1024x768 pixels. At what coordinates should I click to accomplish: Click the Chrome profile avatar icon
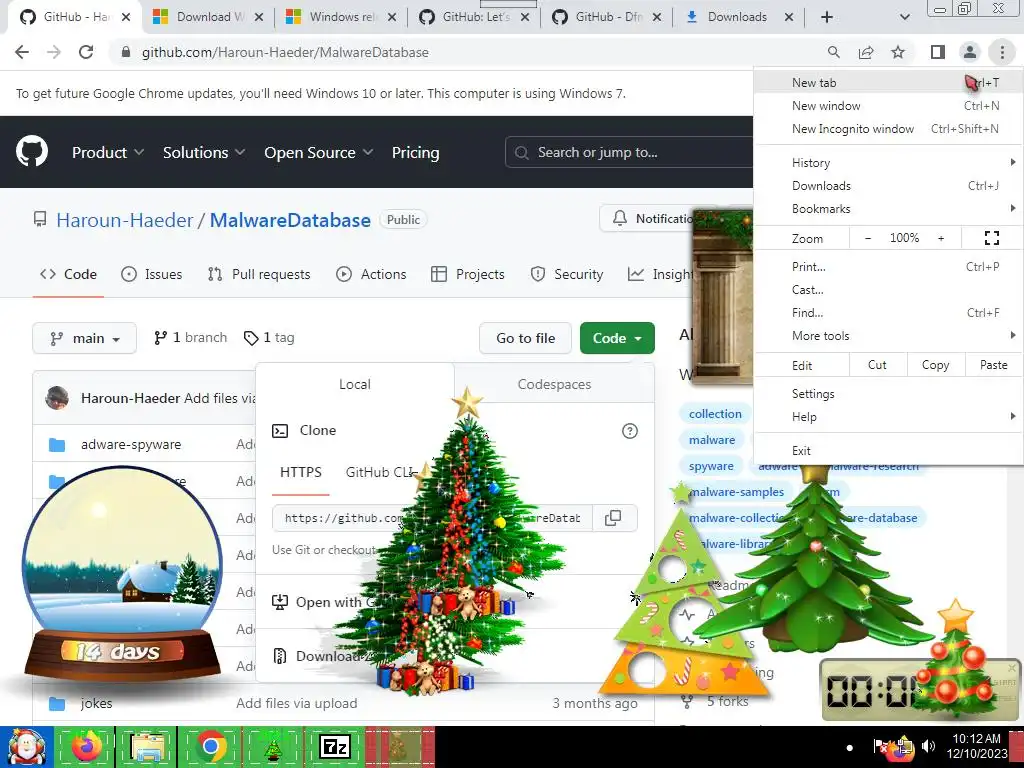pyautogui.click(x=970, y=52)
